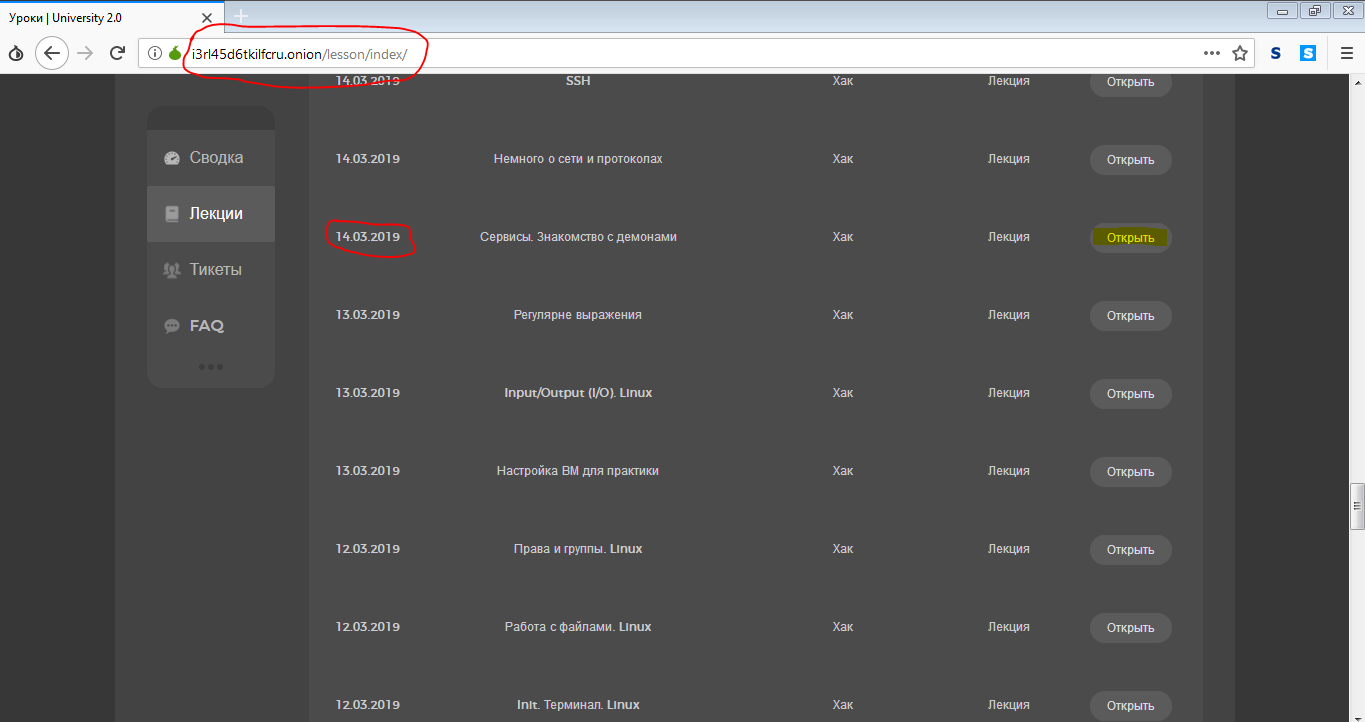Bookmark this page with the star icon

click(1240, 53)
